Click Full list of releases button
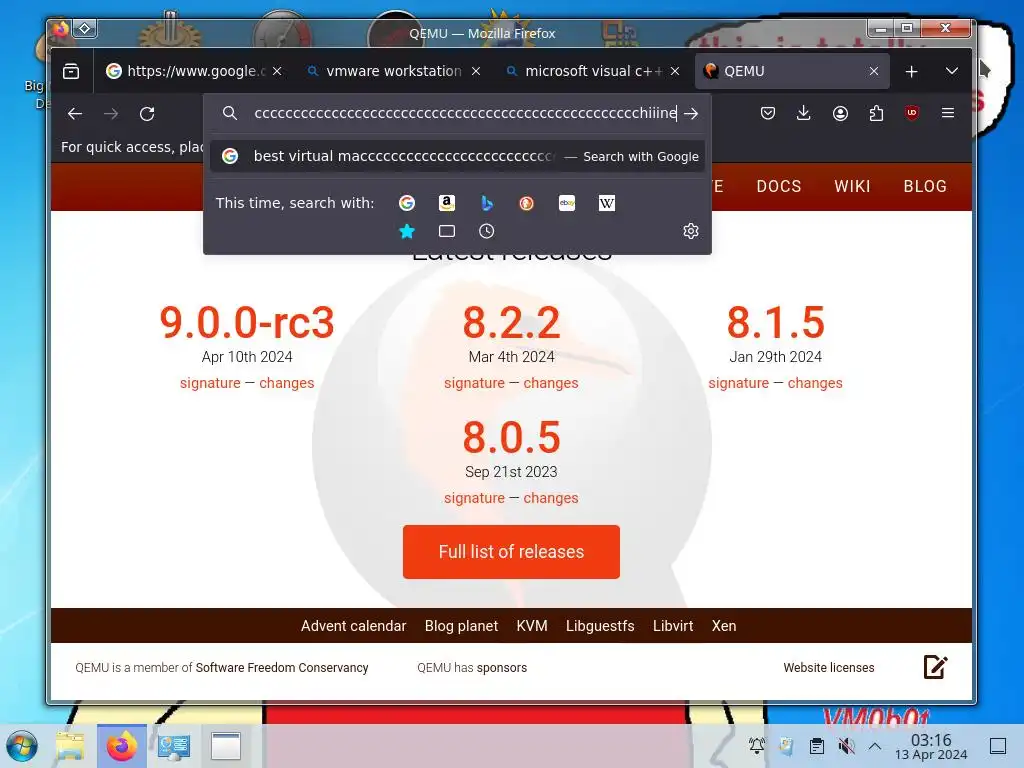The width and height of the screenshot is (1024, 768). [511, 552]
